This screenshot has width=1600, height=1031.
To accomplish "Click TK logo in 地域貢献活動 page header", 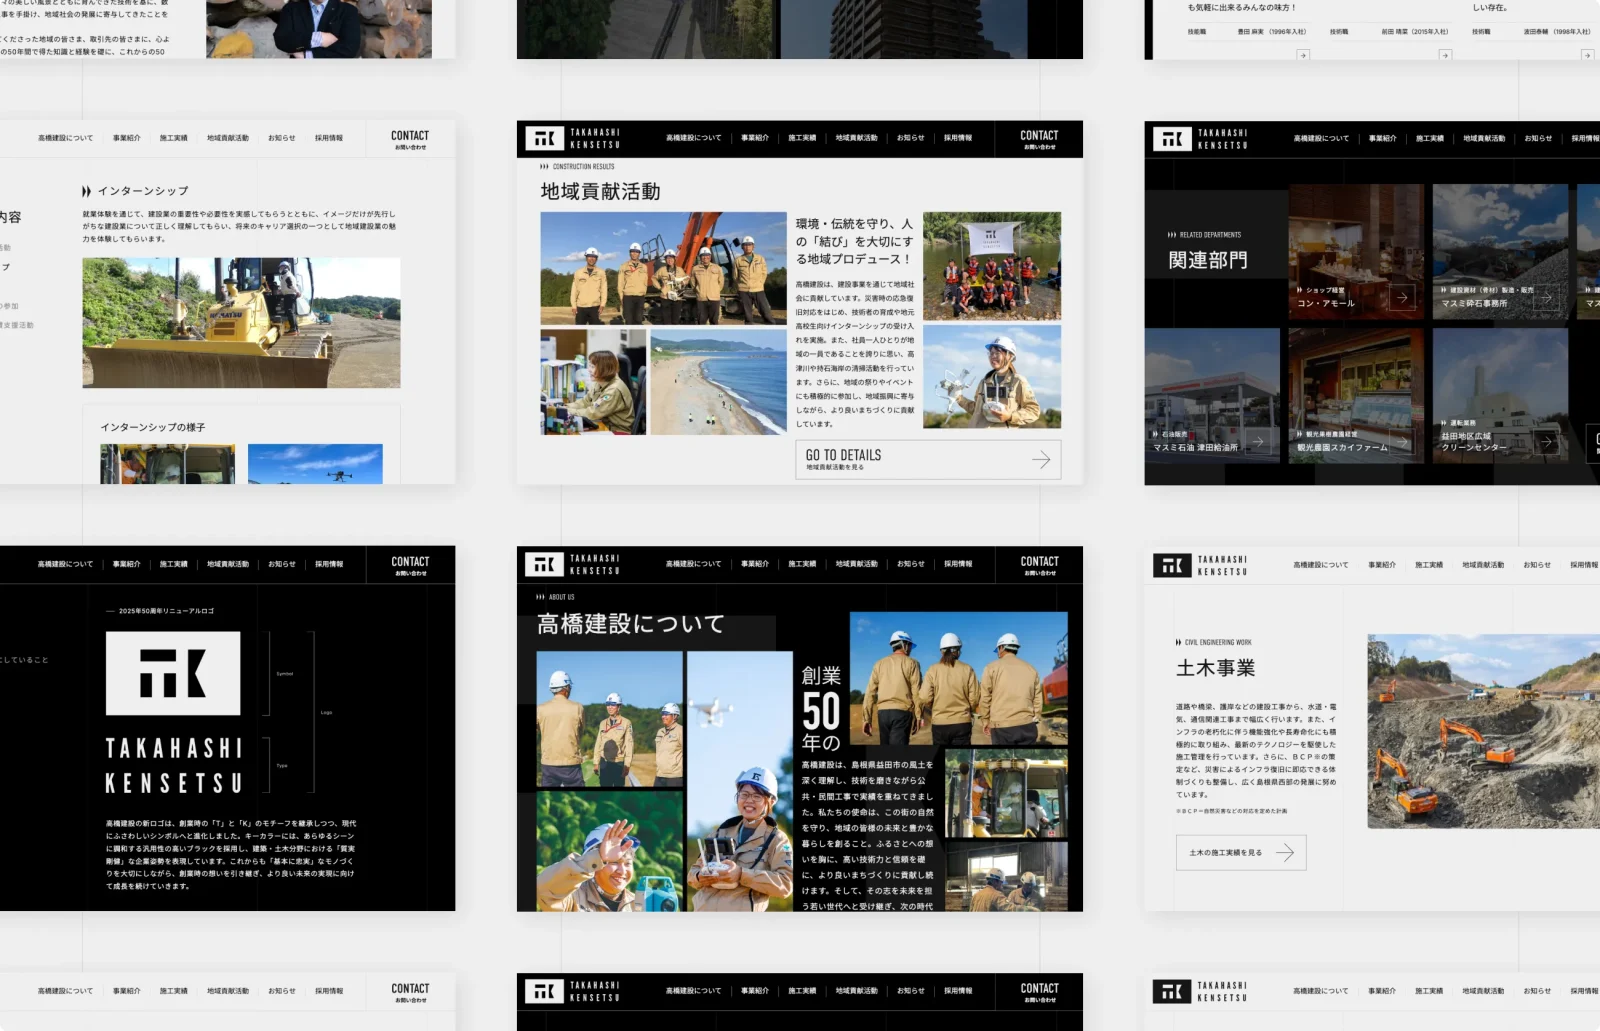I will click(544, 139).
